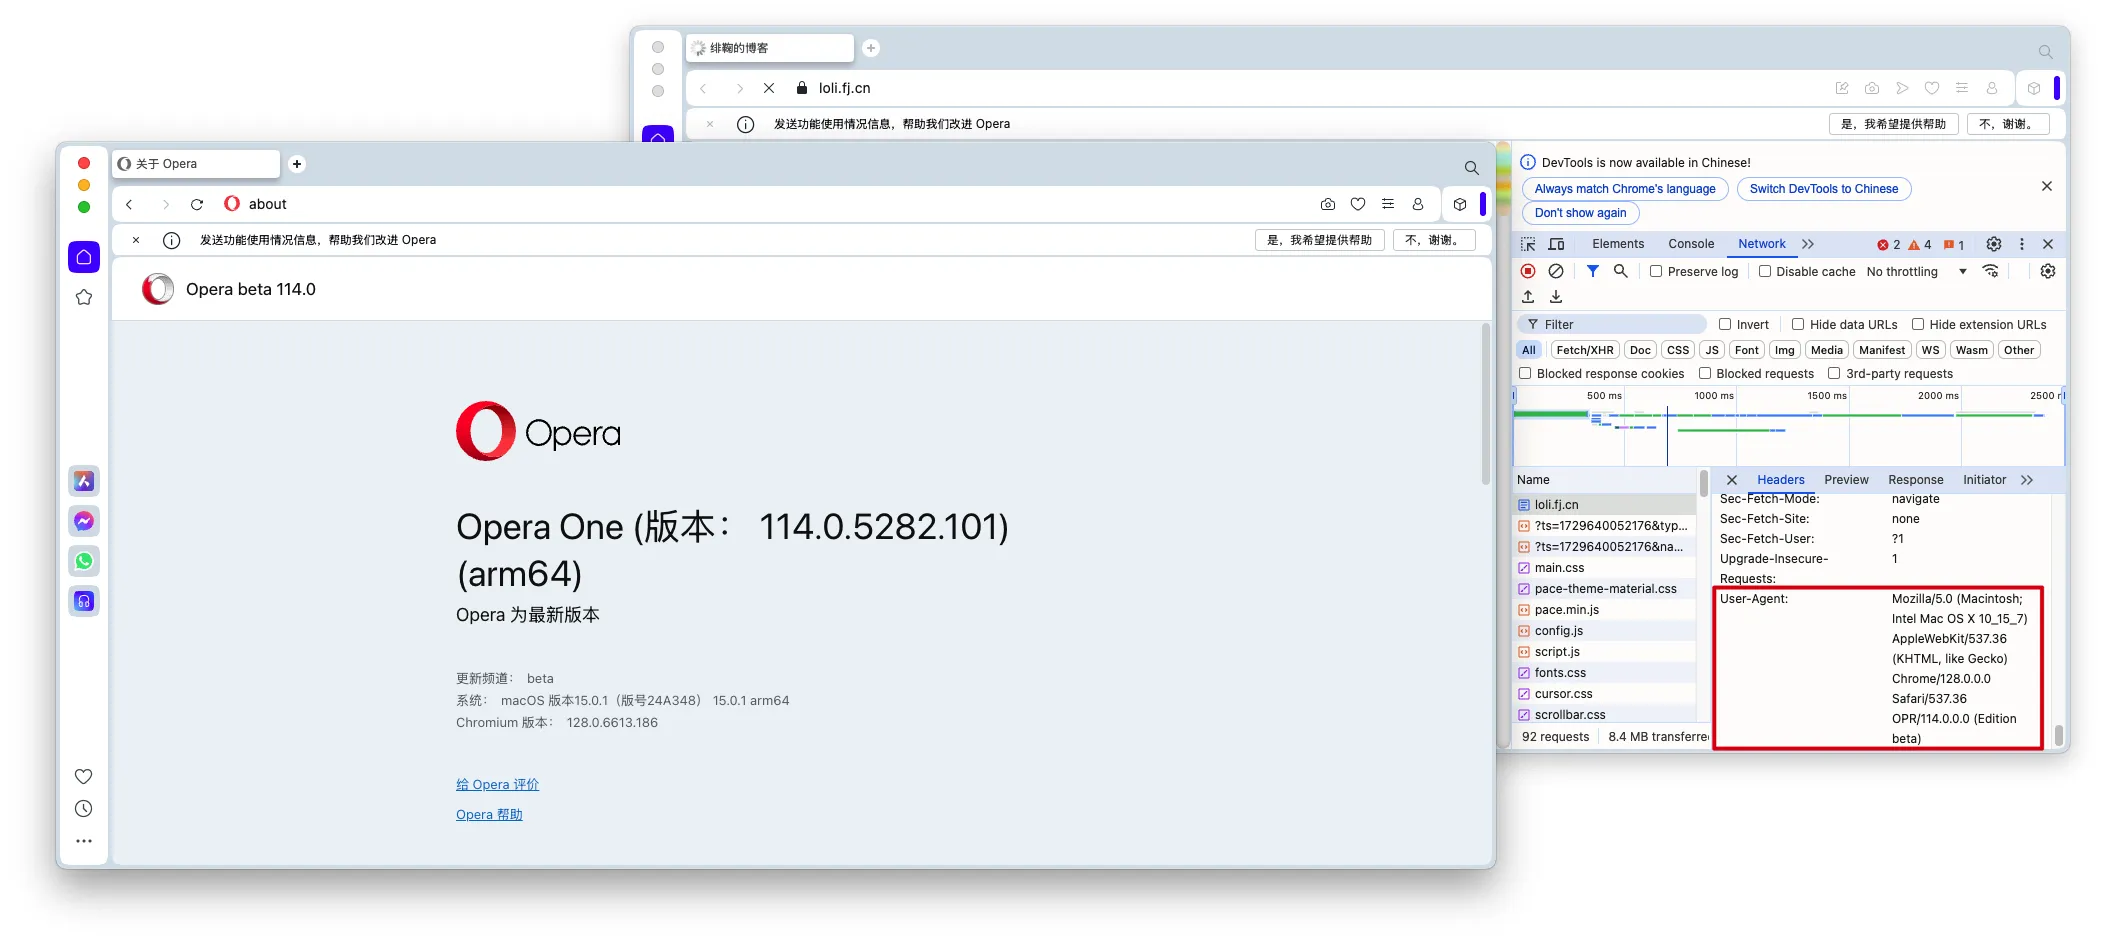Open the 给 Opera 评价 link
The width and height of the screenshot is (2104, 943).
497,785
